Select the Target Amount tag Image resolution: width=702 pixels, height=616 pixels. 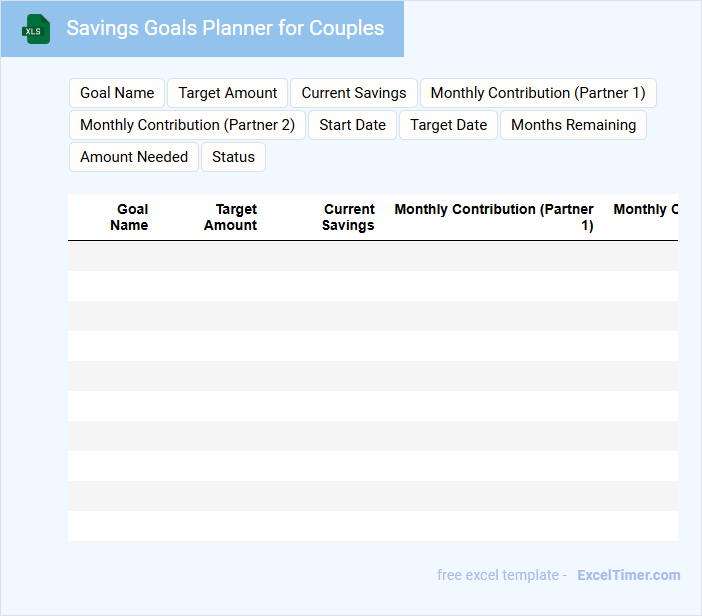228,93
